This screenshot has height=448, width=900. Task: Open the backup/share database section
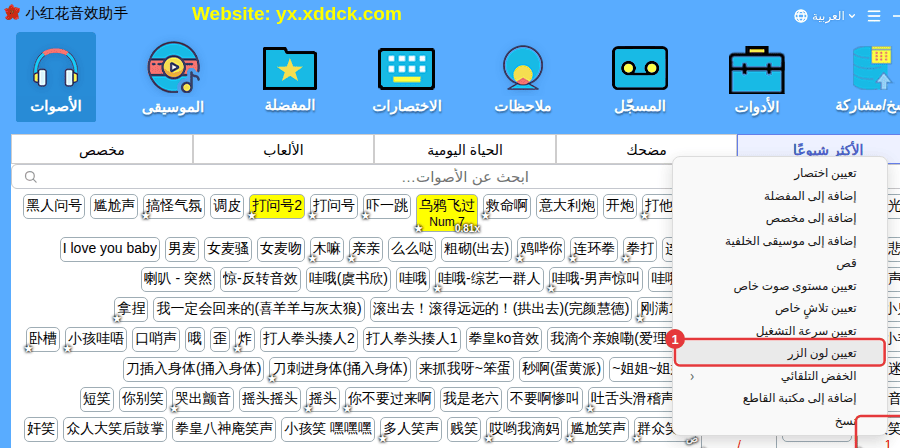pos(870,77)
